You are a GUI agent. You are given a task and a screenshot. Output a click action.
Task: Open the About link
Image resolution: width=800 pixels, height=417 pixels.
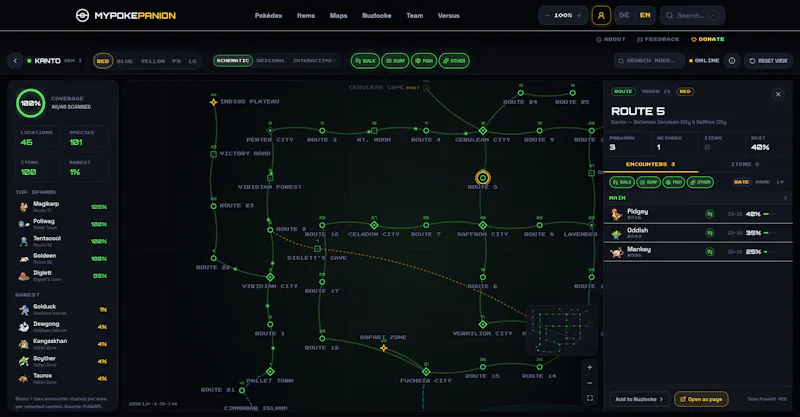tap(611, 39)
